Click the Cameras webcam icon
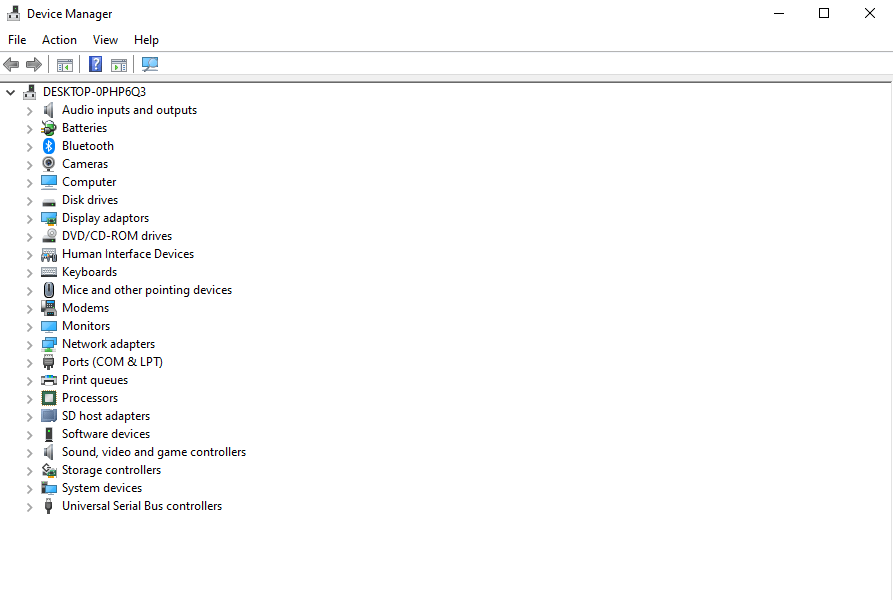The width and height of the screenshot is (893, 600). pyautogui.click(x=49, y=164)
